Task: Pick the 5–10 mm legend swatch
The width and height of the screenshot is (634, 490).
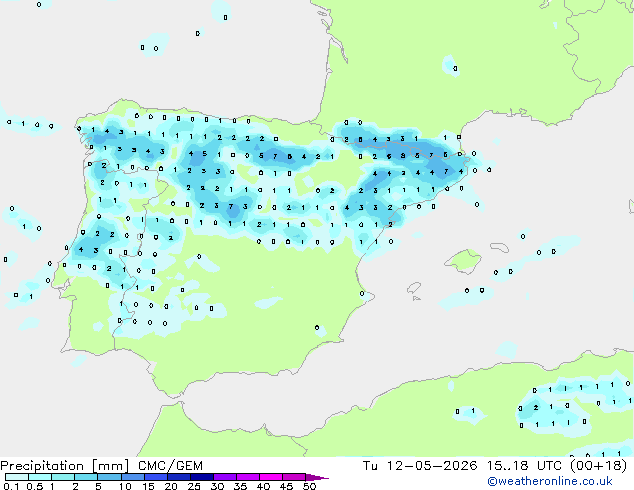Action: 109,477
